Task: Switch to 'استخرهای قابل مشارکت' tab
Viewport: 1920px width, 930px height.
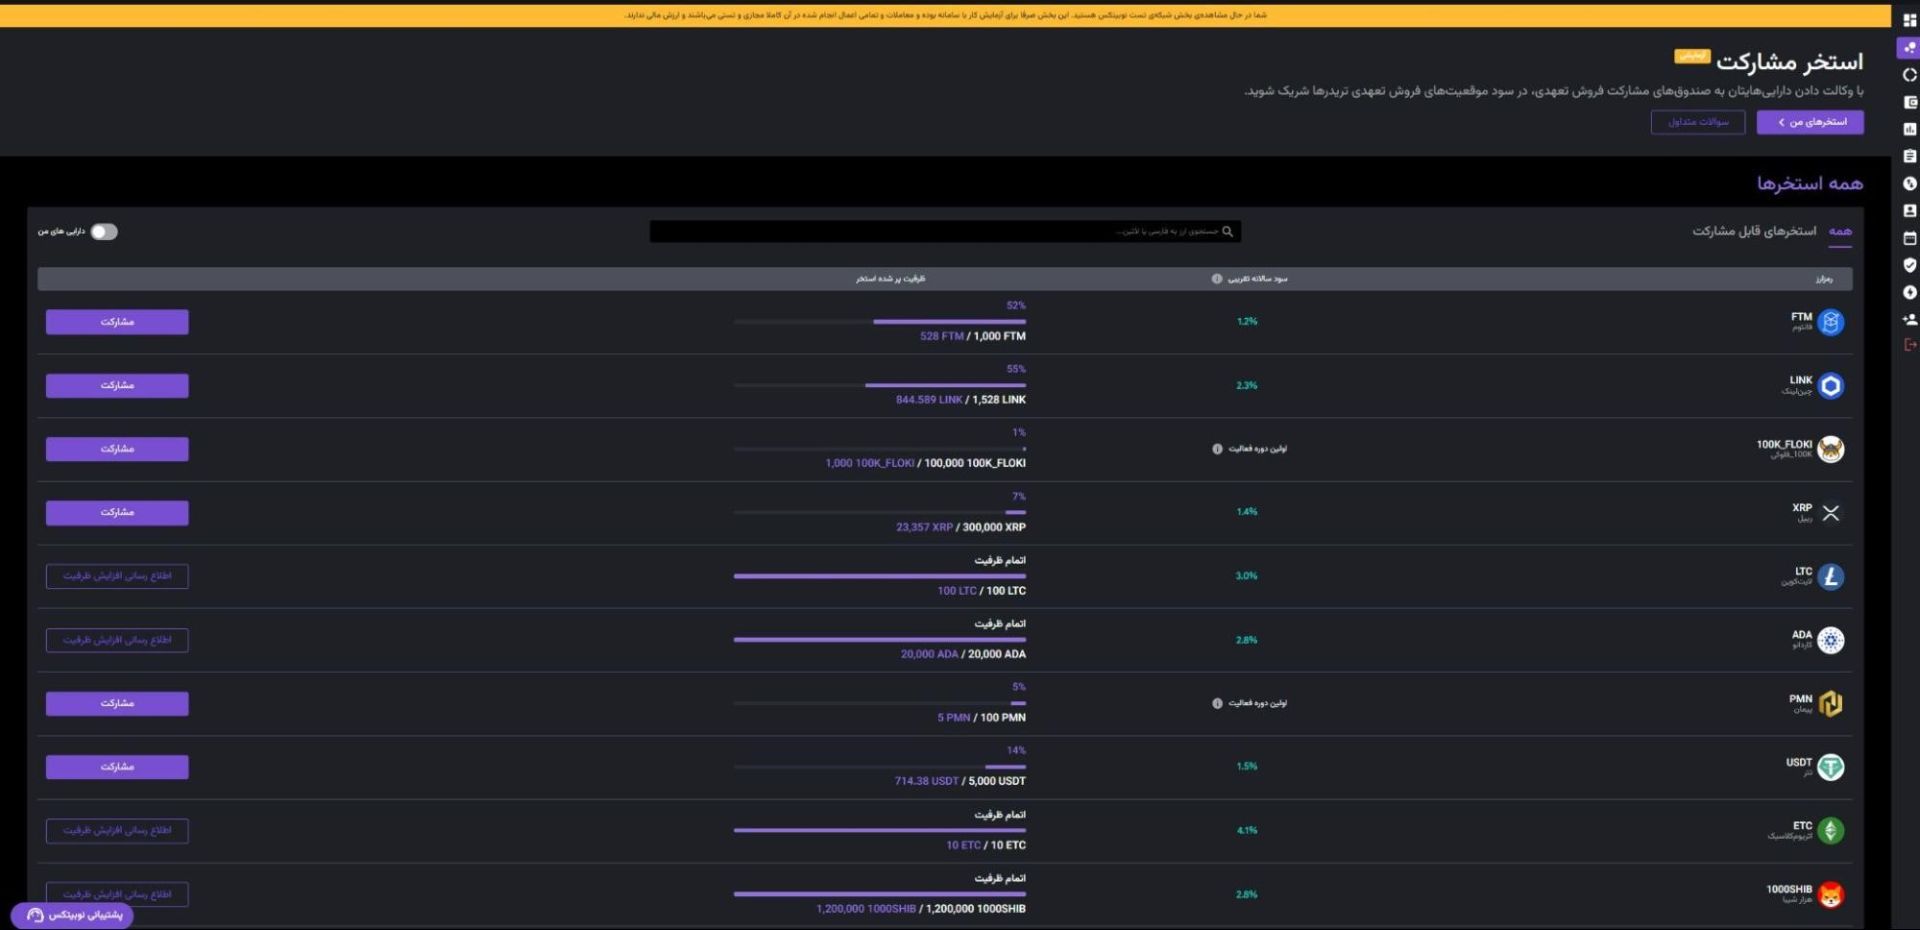Action: [x=1753, y=231]
